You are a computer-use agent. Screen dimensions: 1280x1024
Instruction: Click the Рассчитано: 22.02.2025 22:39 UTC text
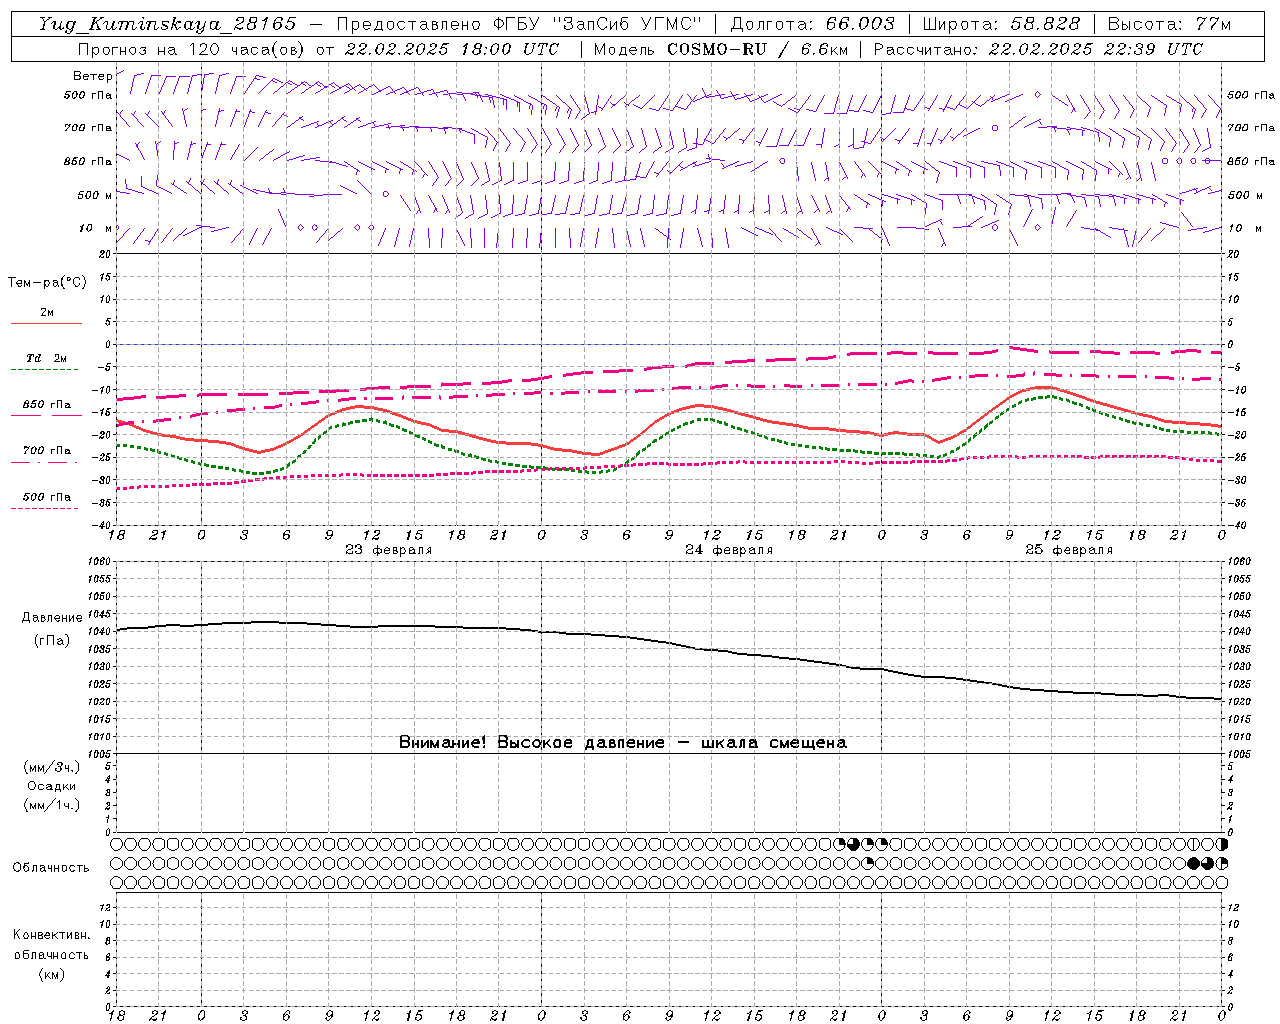[x=1038, y=49]
